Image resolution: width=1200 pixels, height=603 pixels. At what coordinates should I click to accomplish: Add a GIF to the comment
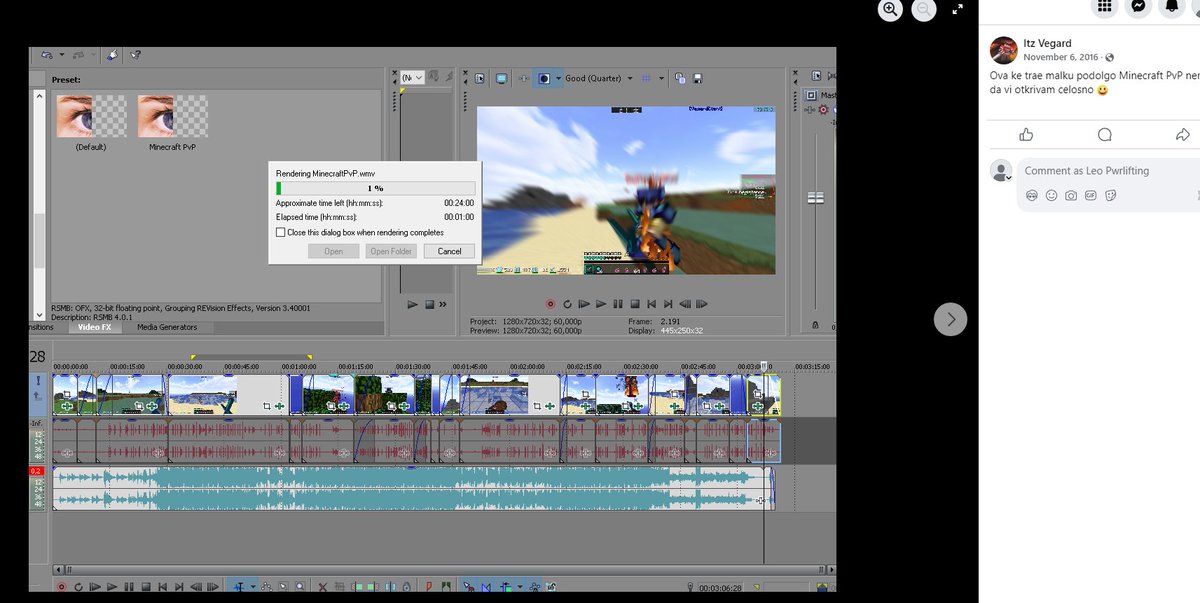(1091, 196)
